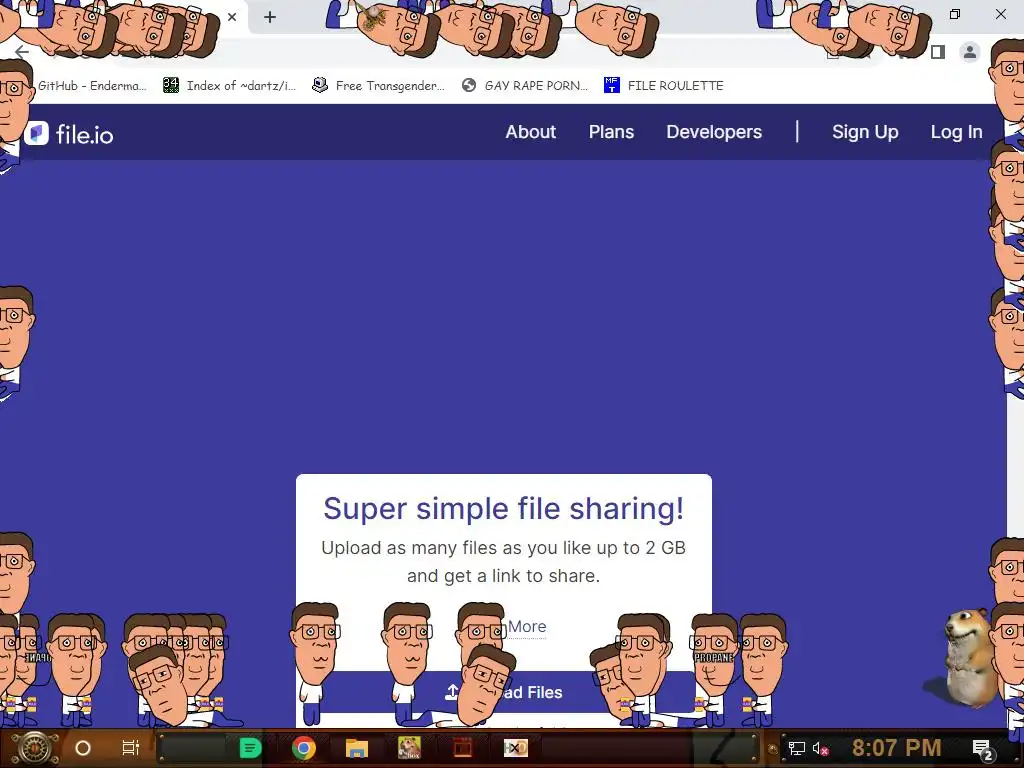
Task: Click the computer favicon of the Free Transgender bookmark
Action: tap(319, 85)
